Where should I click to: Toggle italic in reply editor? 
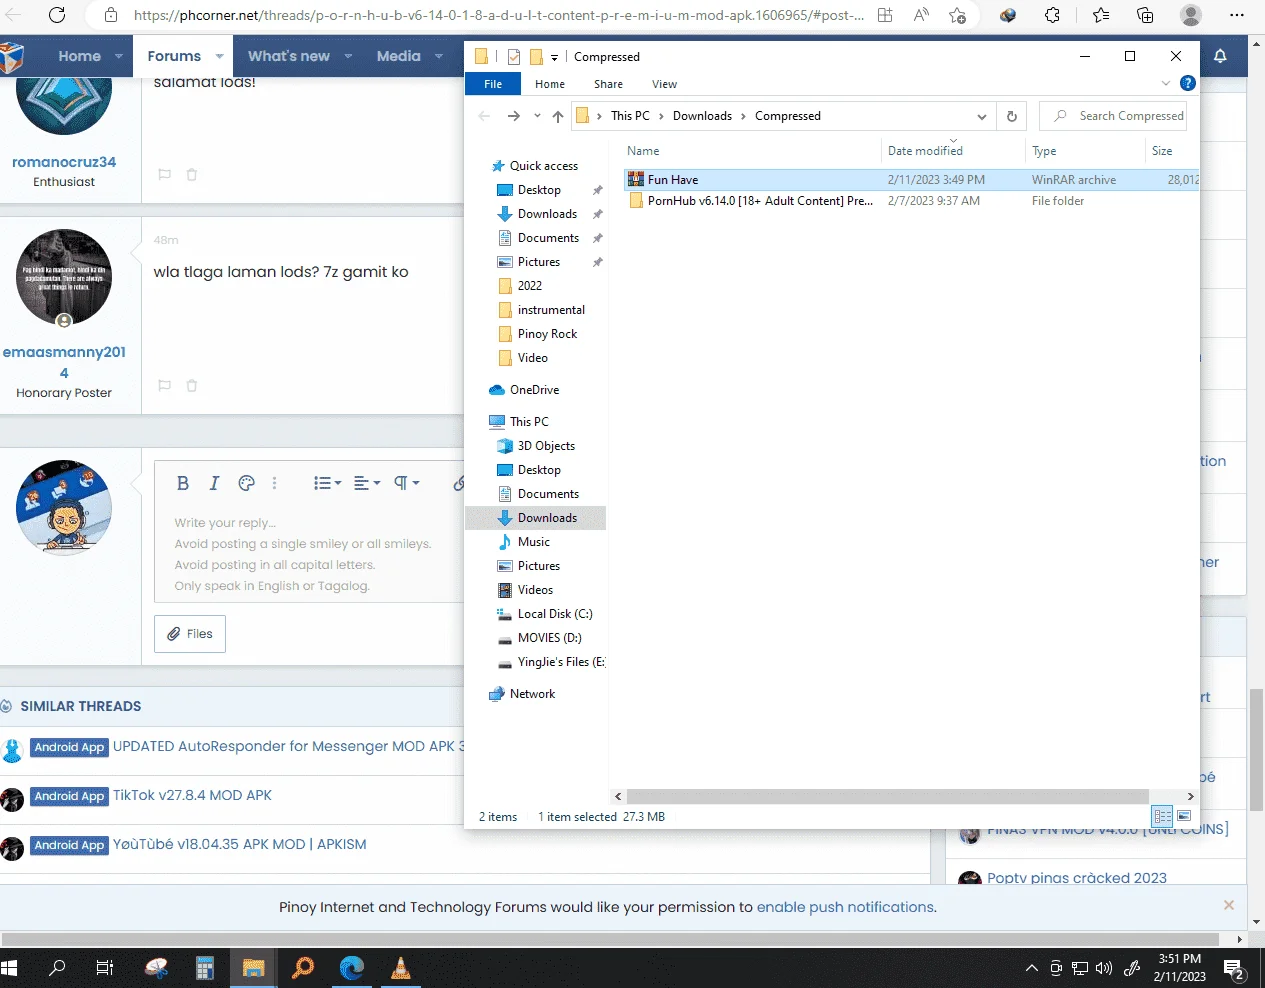click(x=214, y=483)
